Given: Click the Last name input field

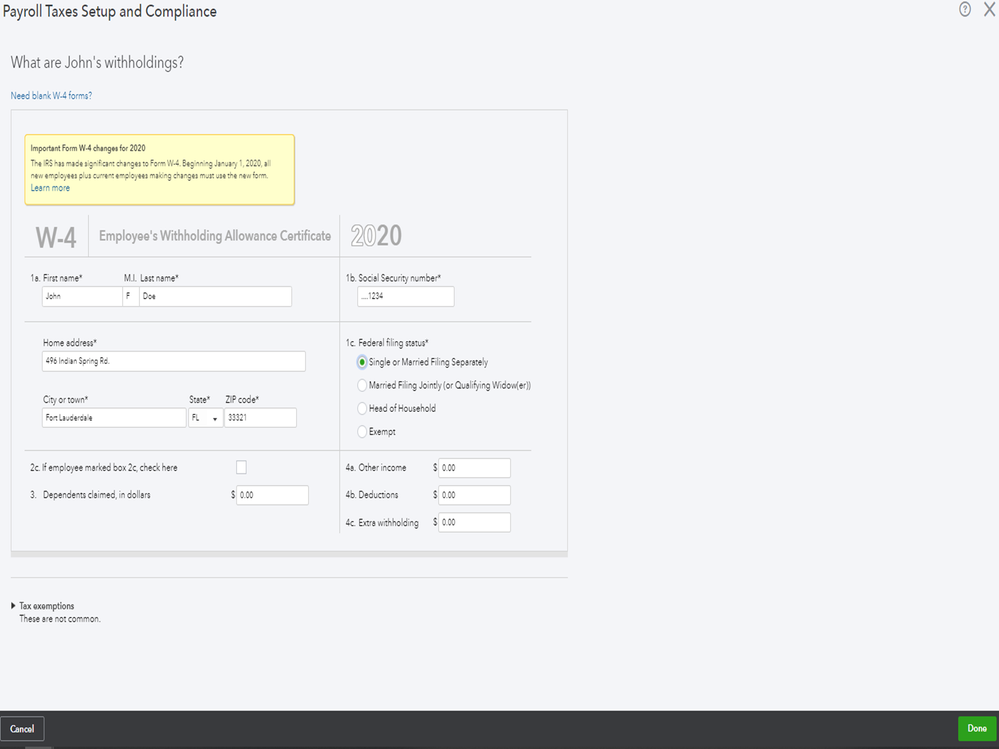Looking at the screenshot, I should (x=215, y=296).
